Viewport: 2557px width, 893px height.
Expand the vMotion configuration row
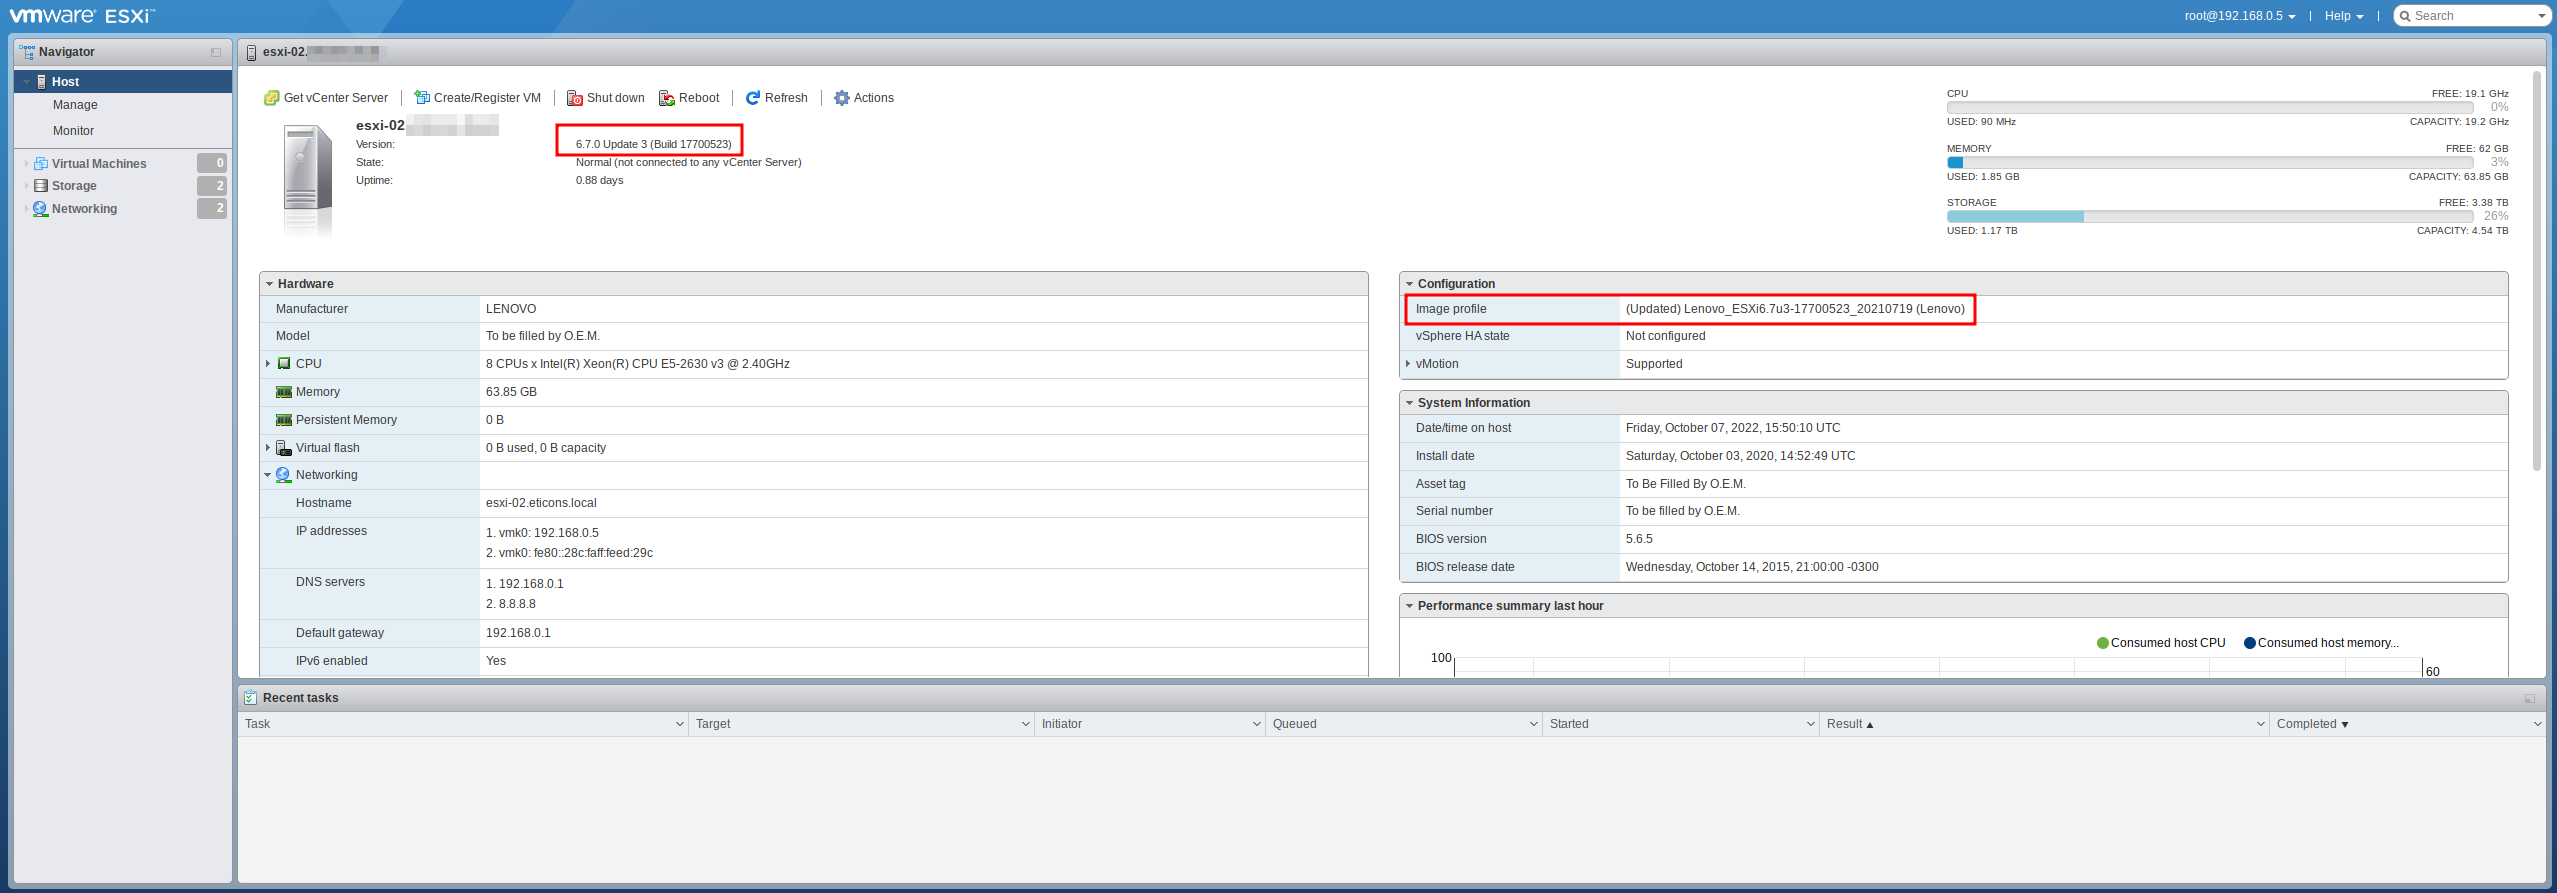(x=1408, y=364)
